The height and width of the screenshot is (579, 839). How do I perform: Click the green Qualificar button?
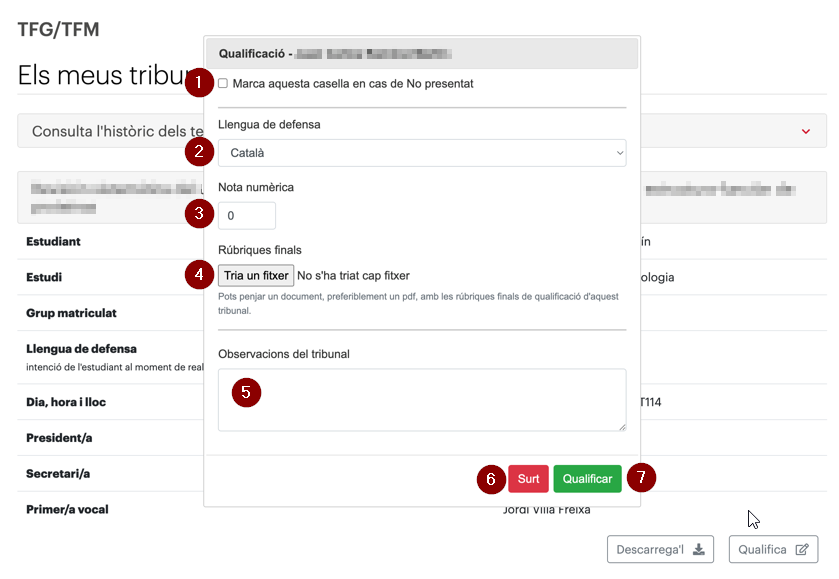(587, 479)
